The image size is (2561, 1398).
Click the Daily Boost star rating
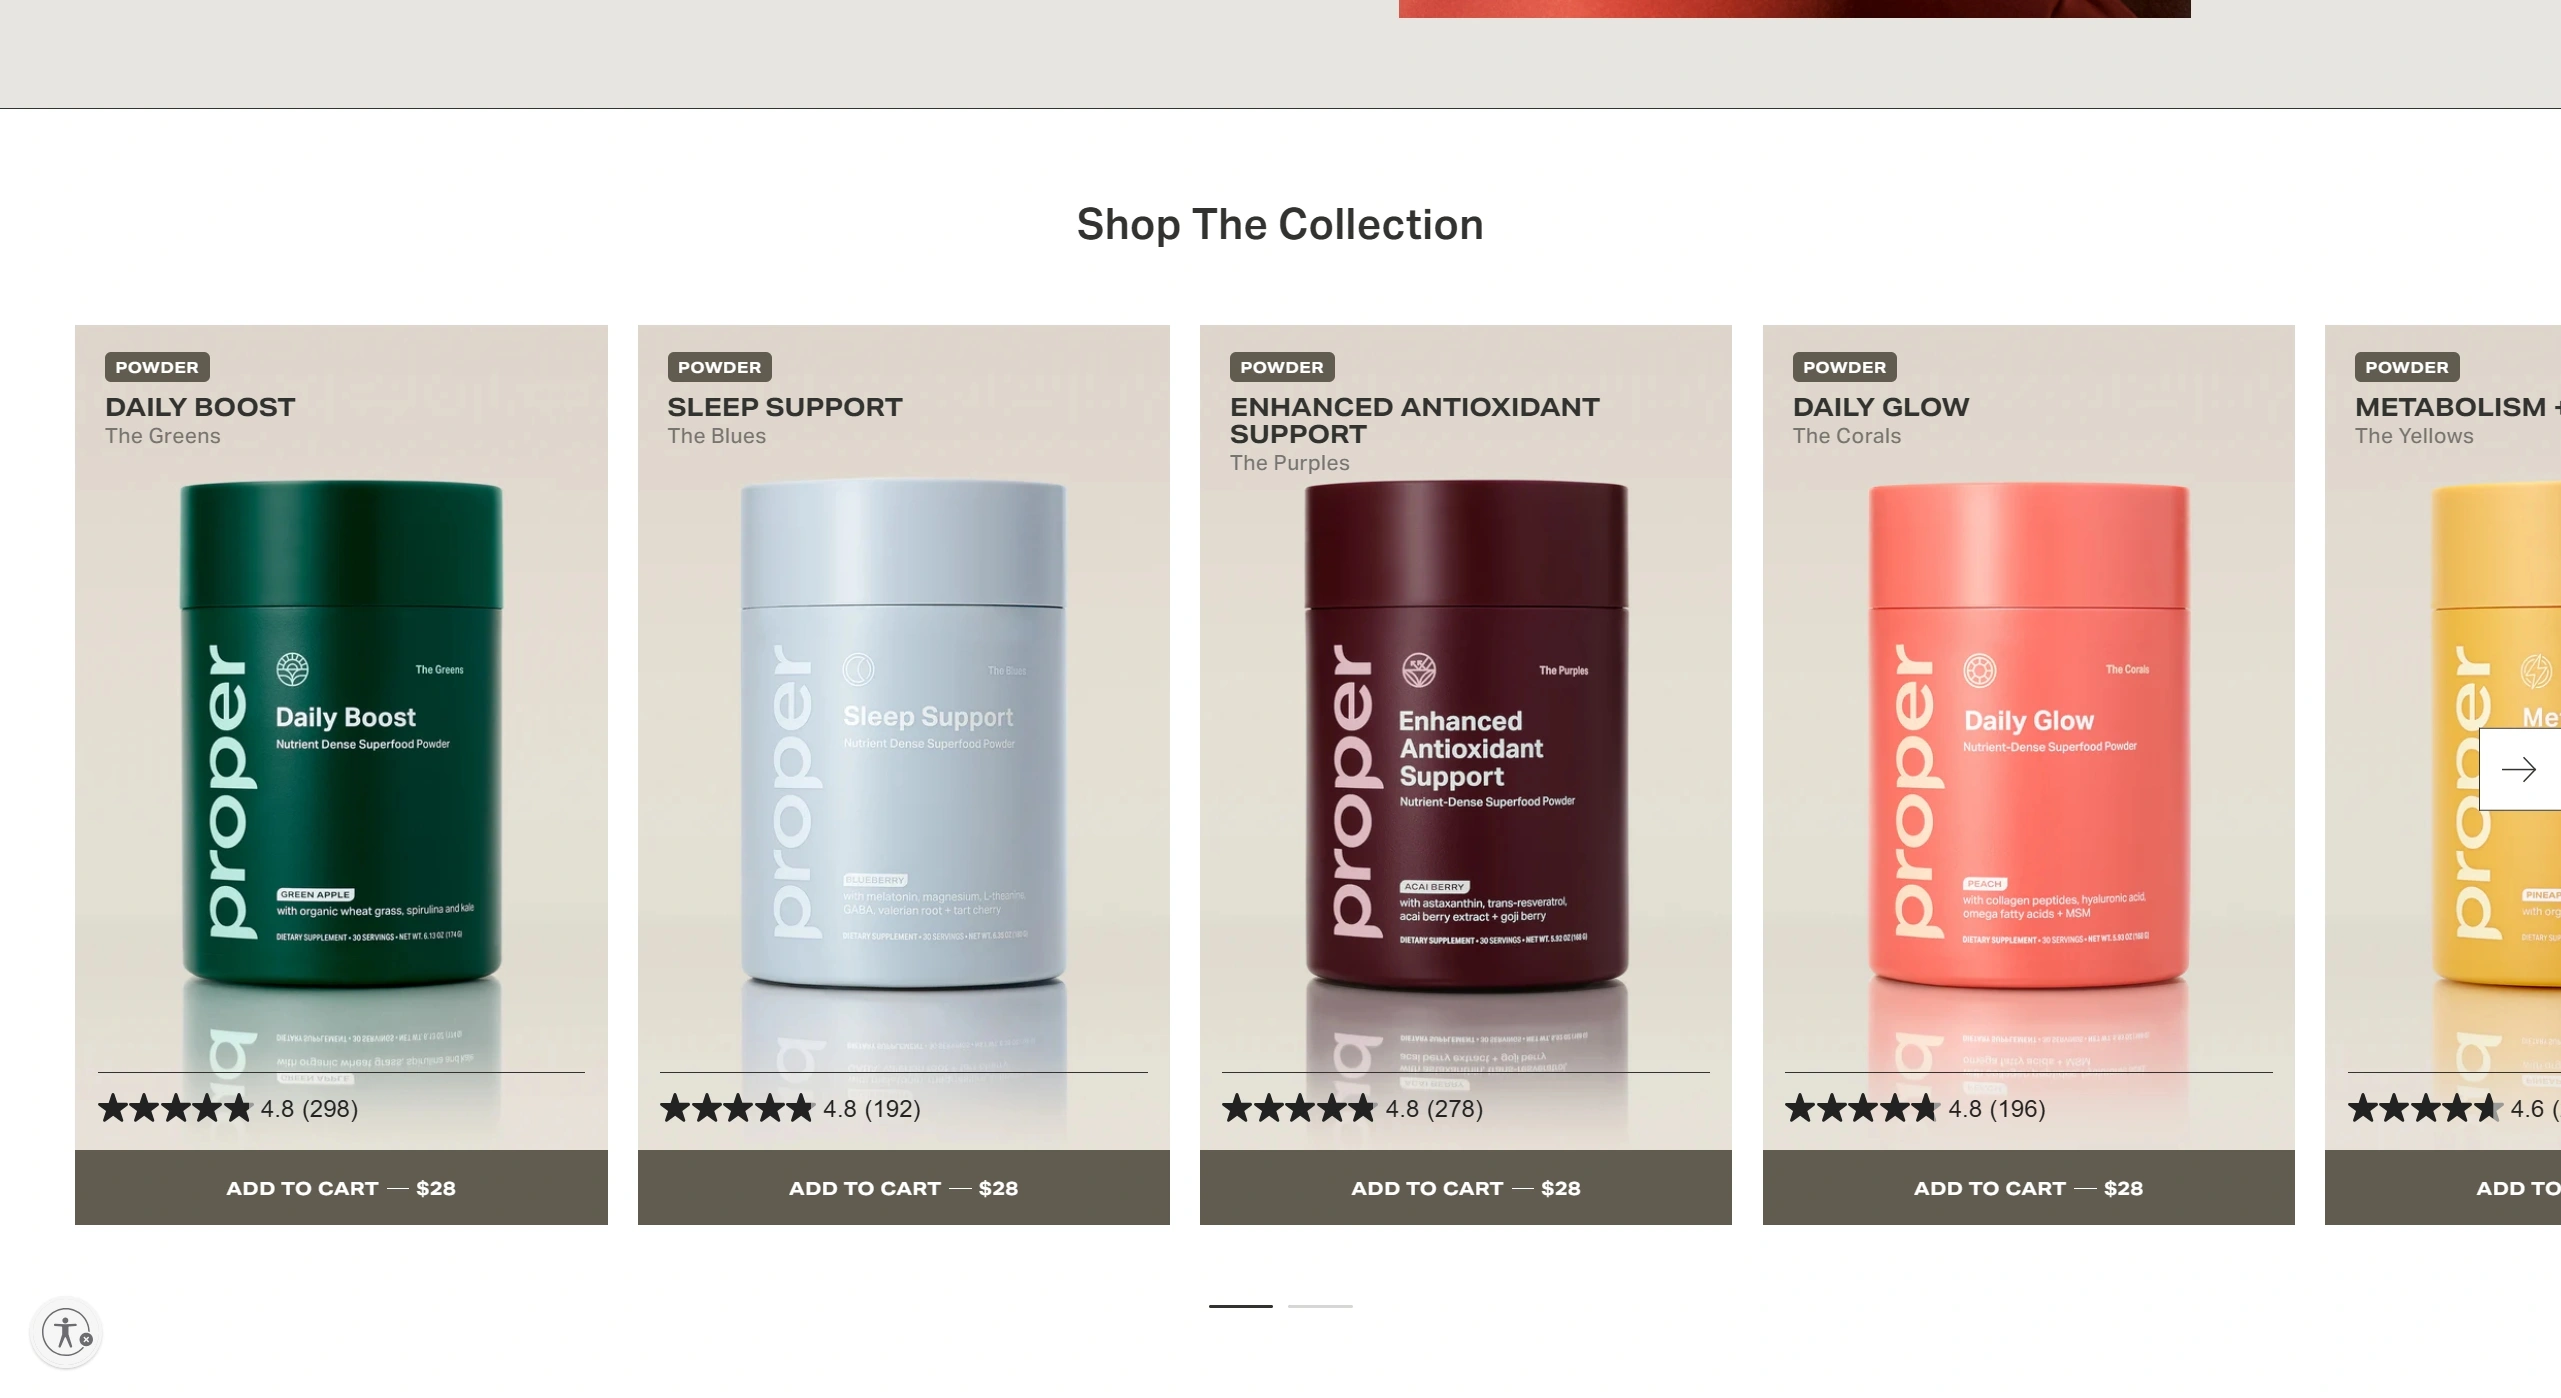[228, 1108]
